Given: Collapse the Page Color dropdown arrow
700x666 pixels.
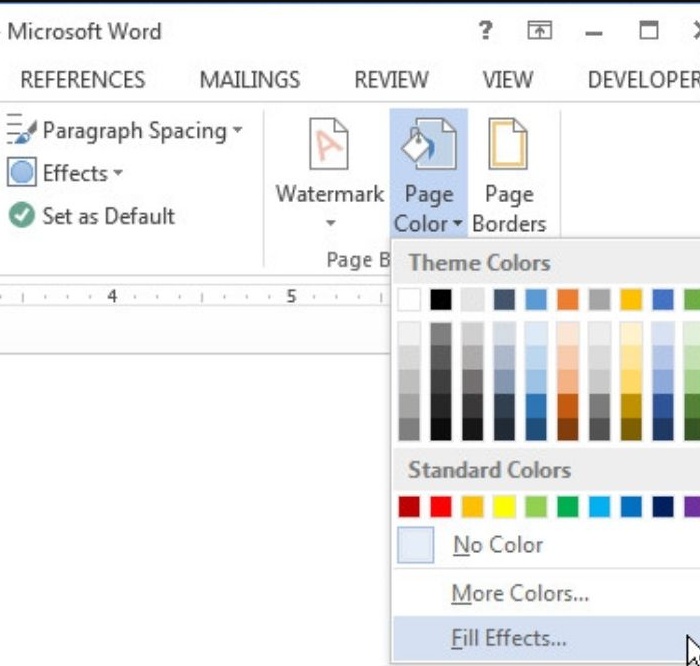Looking at the screenshot, I should (458, 222).
